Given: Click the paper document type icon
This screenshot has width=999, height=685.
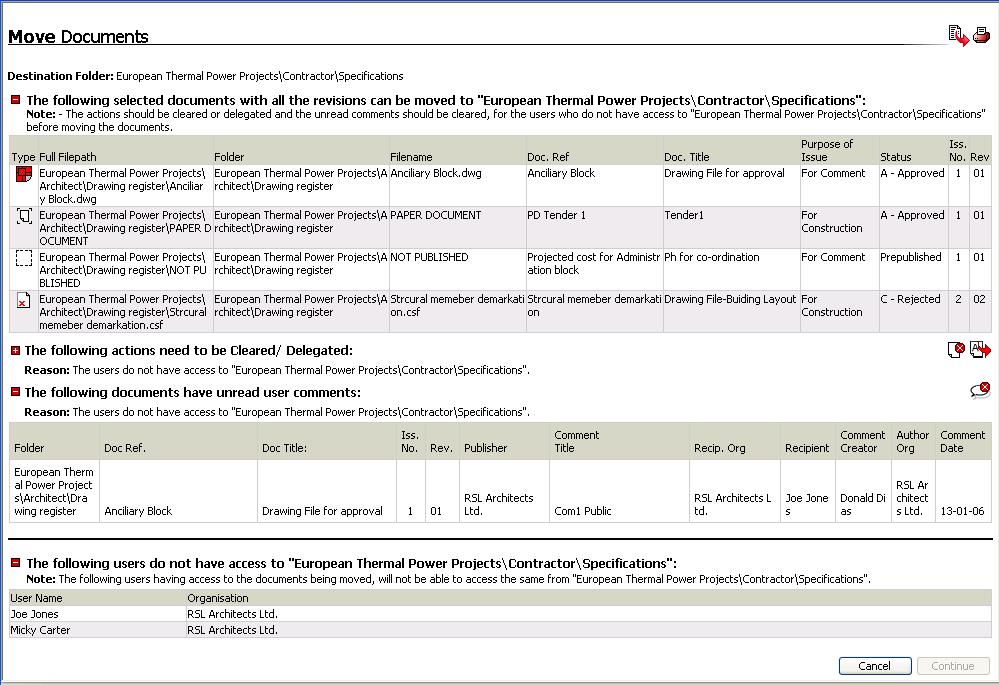Looking at the screenshot, I should pyautogui.click(x=24, y=216).
